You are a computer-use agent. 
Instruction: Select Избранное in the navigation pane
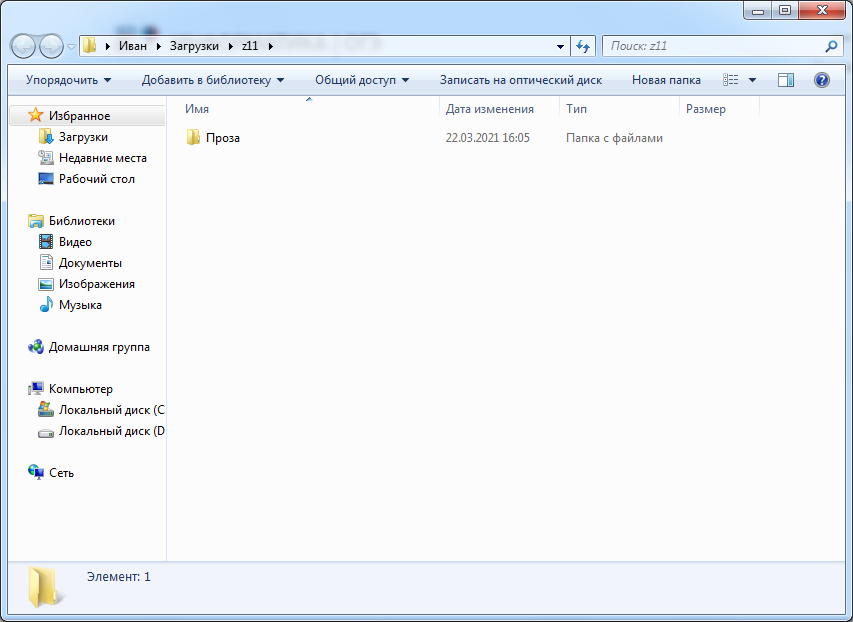pos(79,115)
